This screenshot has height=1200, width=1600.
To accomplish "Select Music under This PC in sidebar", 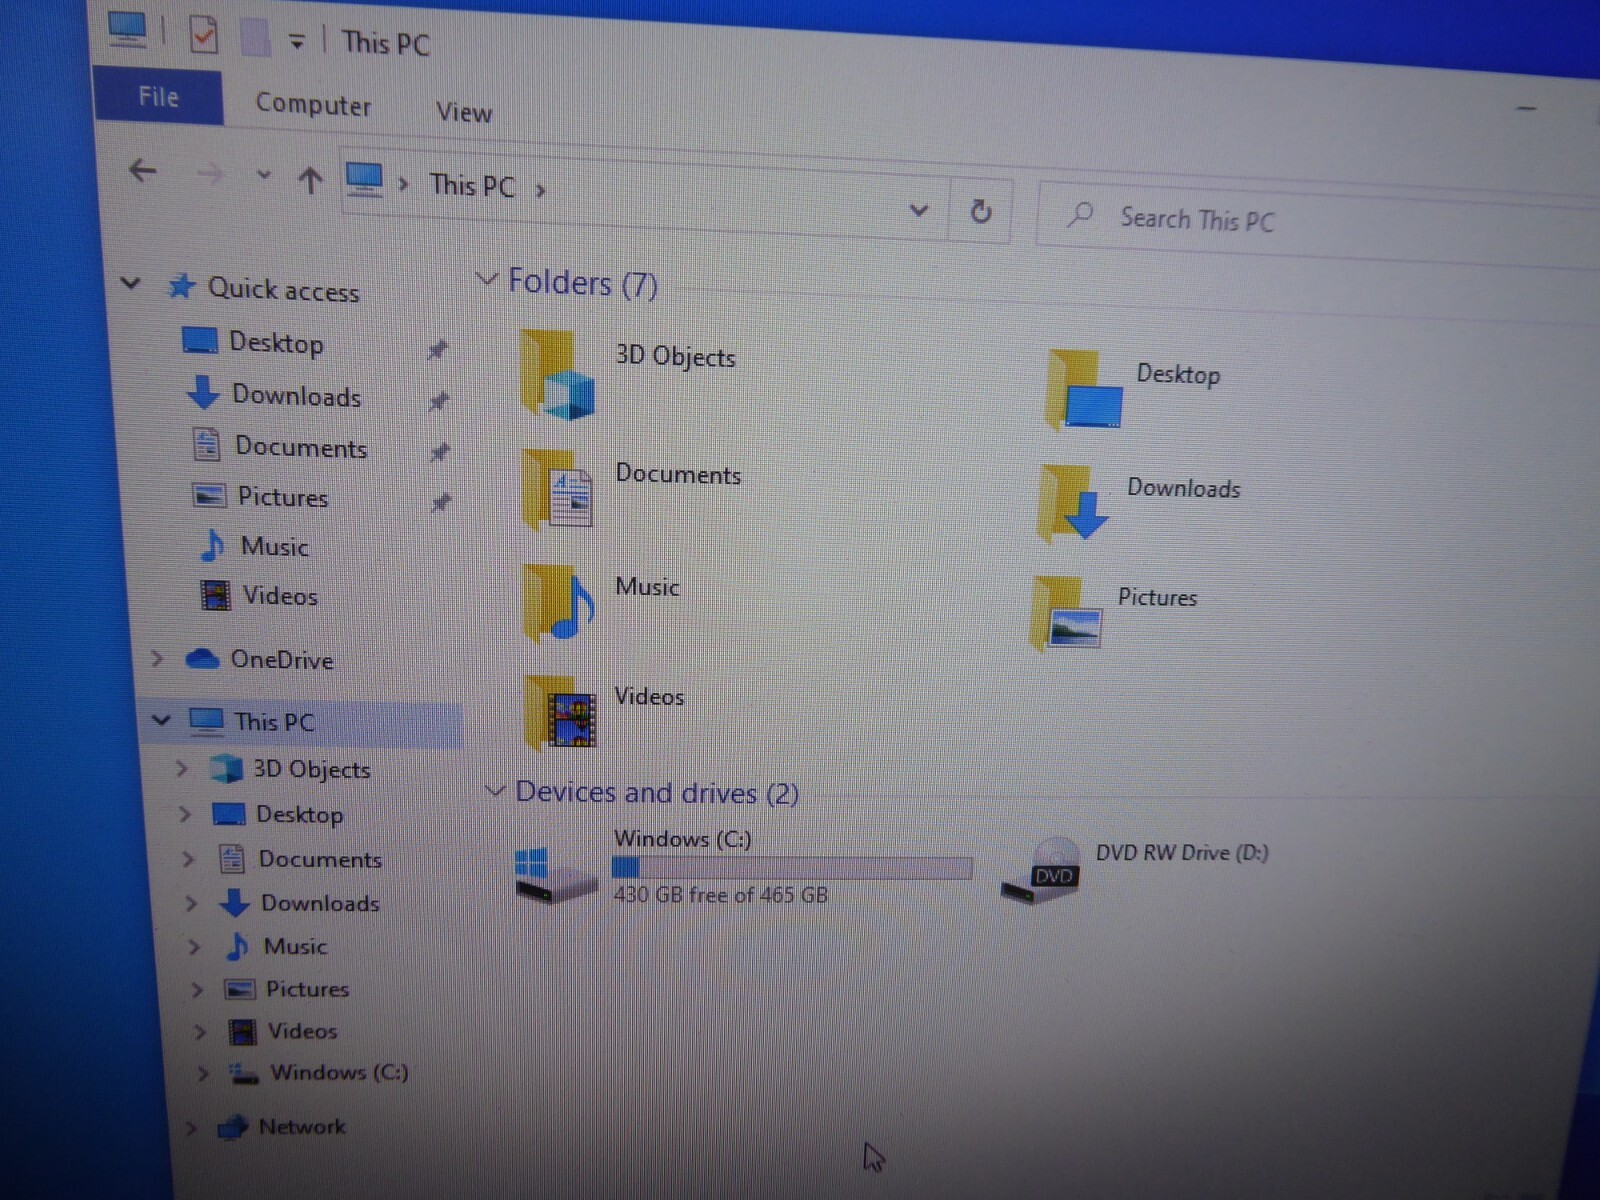I will (x=295, y=946).
